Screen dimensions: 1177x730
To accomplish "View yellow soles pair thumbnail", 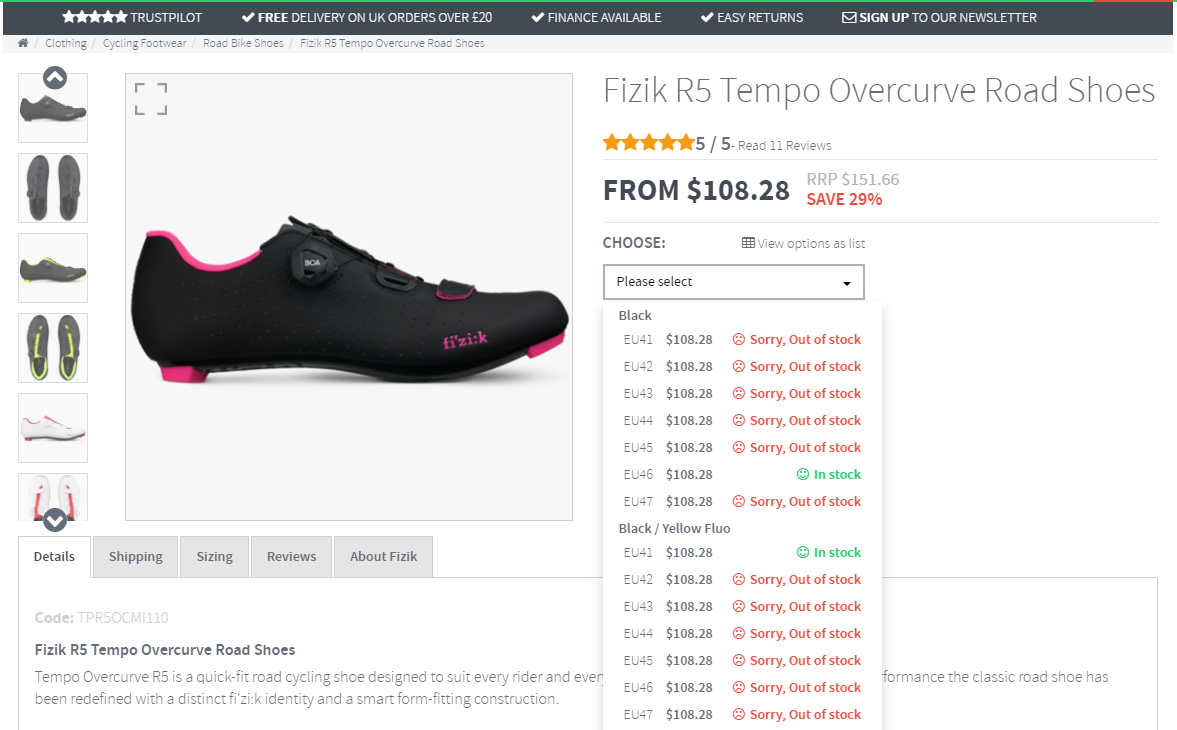I will [x=53, y=348].
